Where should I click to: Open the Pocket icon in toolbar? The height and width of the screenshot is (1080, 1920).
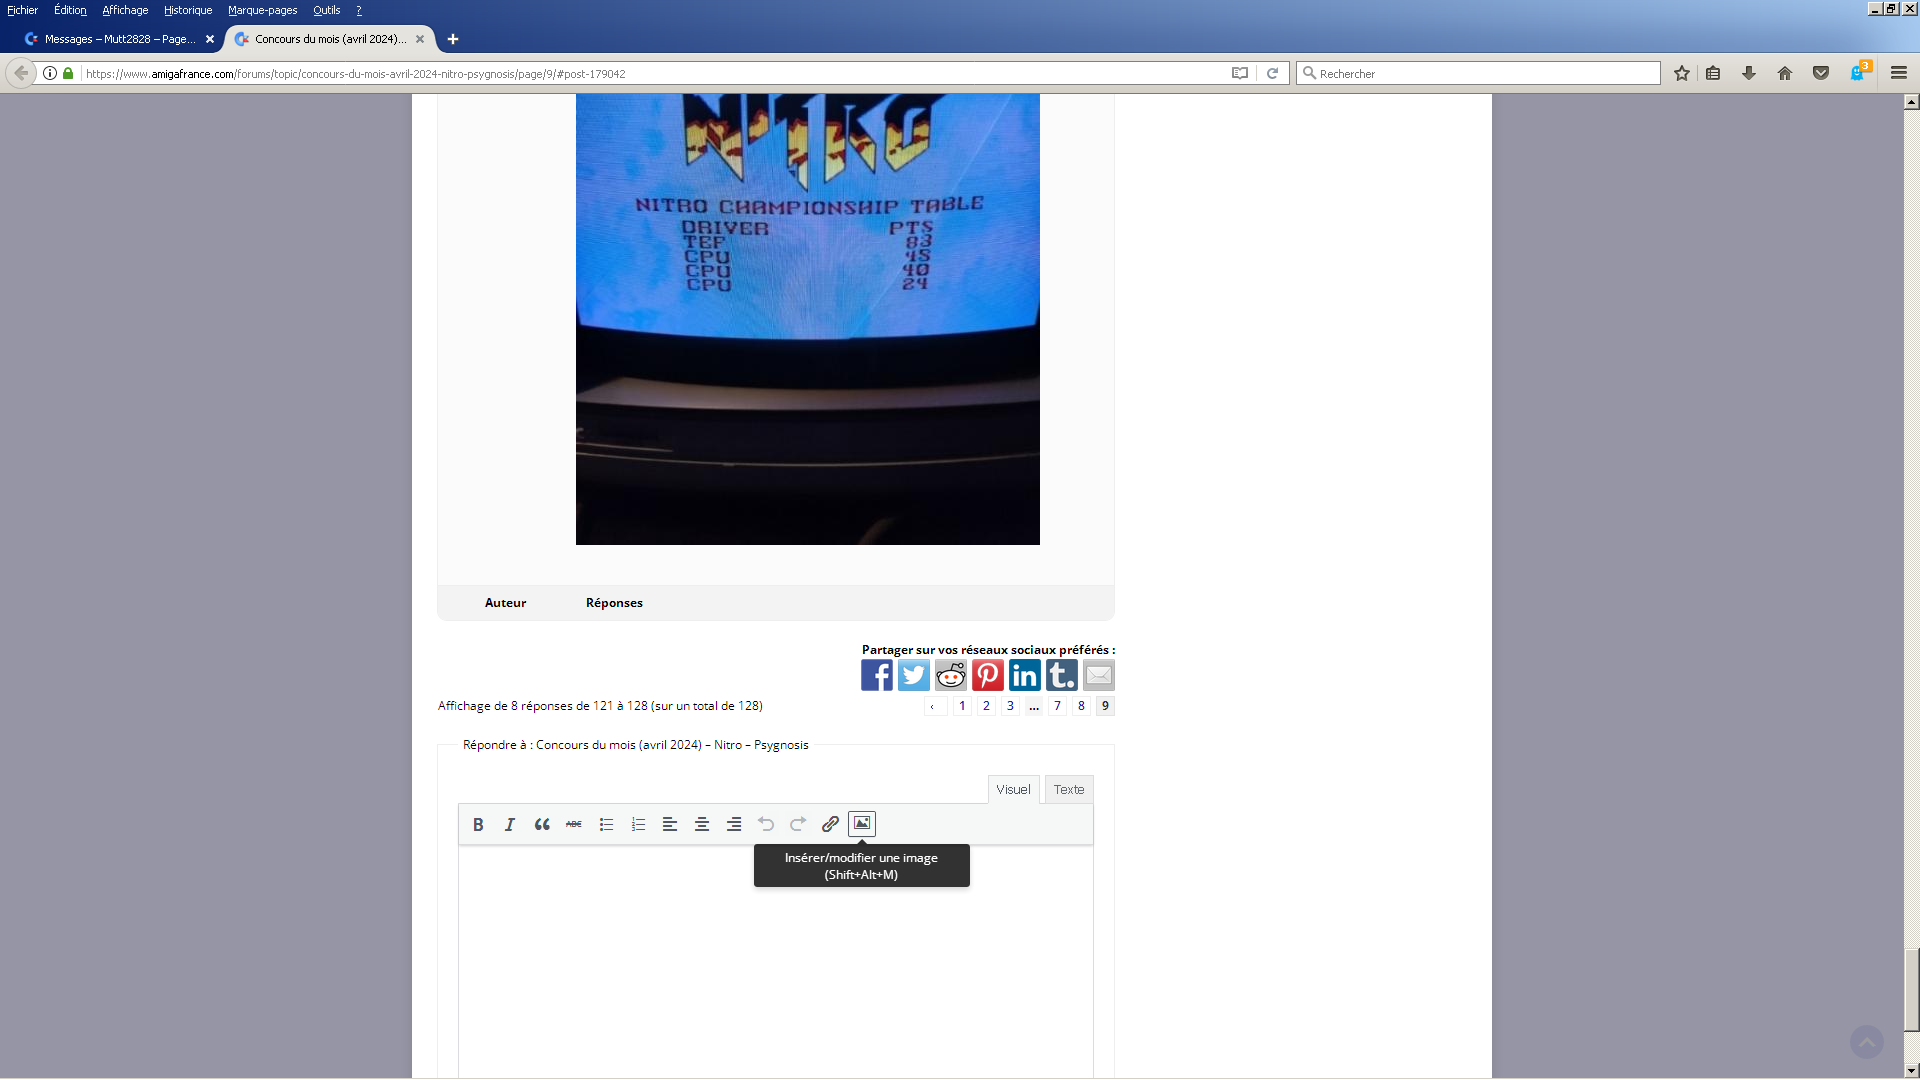tap(1821, 73)
